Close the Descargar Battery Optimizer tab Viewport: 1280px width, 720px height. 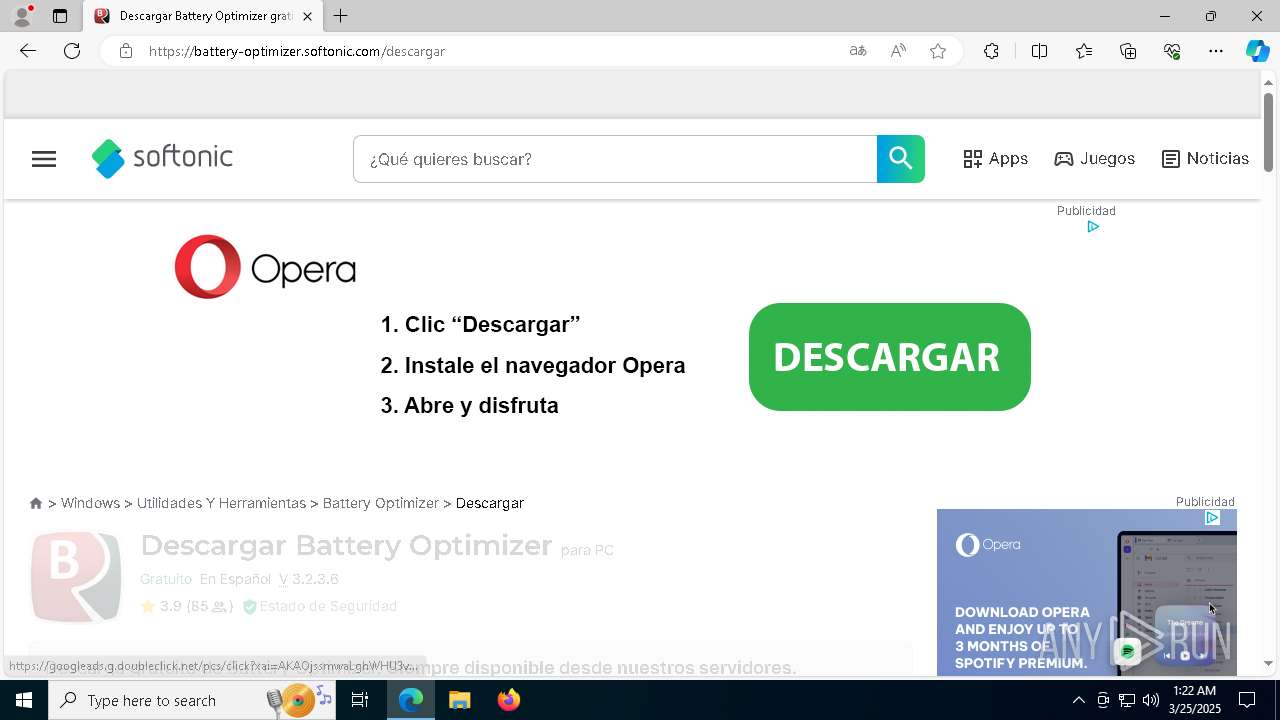point(307,16)
